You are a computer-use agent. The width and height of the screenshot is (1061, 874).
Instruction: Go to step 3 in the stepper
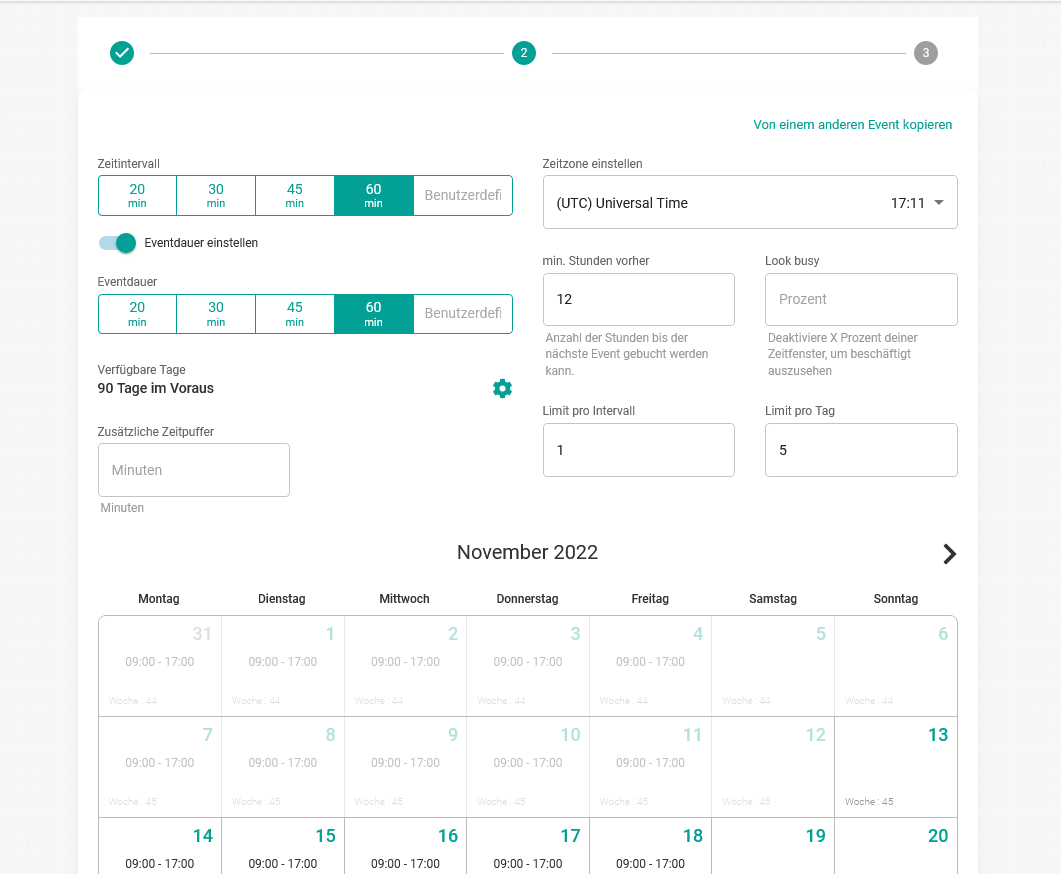pos(926,53)
